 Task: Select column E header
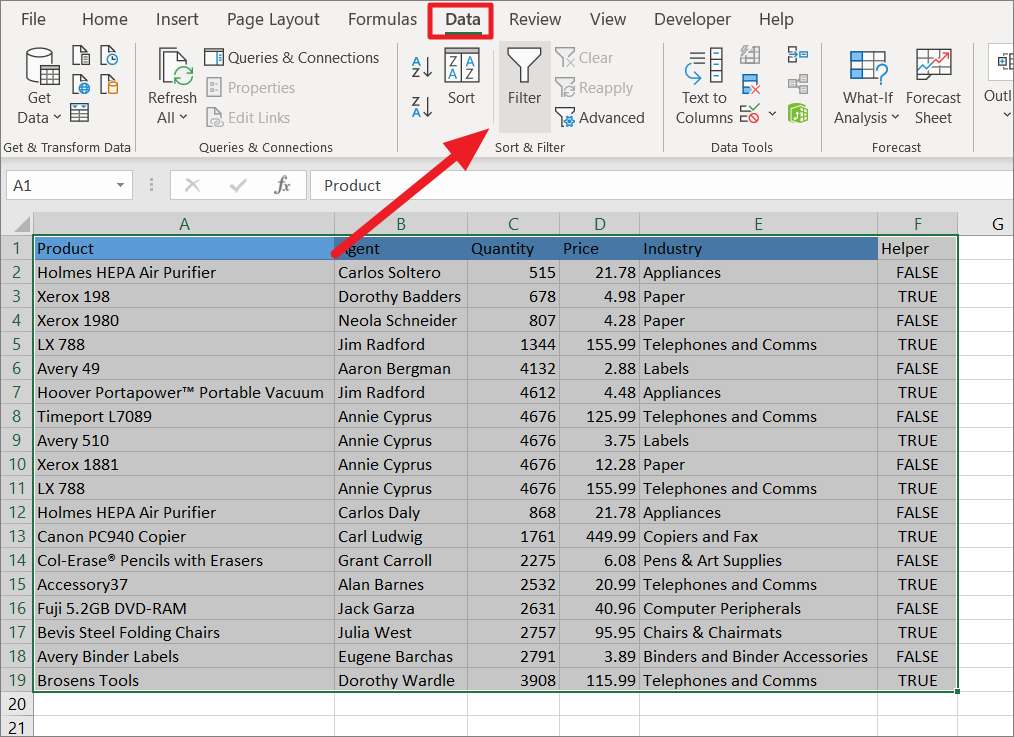(x=759, y=224)
